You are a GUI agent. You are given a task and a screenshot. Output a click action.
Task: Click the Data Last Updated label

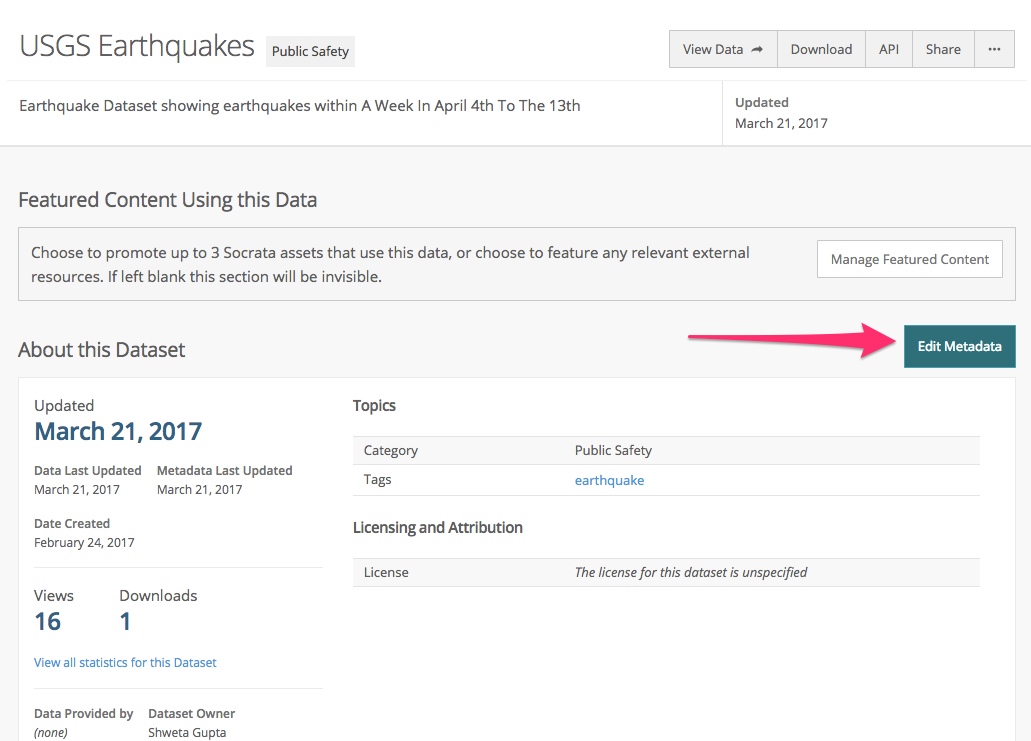[87, 471]
